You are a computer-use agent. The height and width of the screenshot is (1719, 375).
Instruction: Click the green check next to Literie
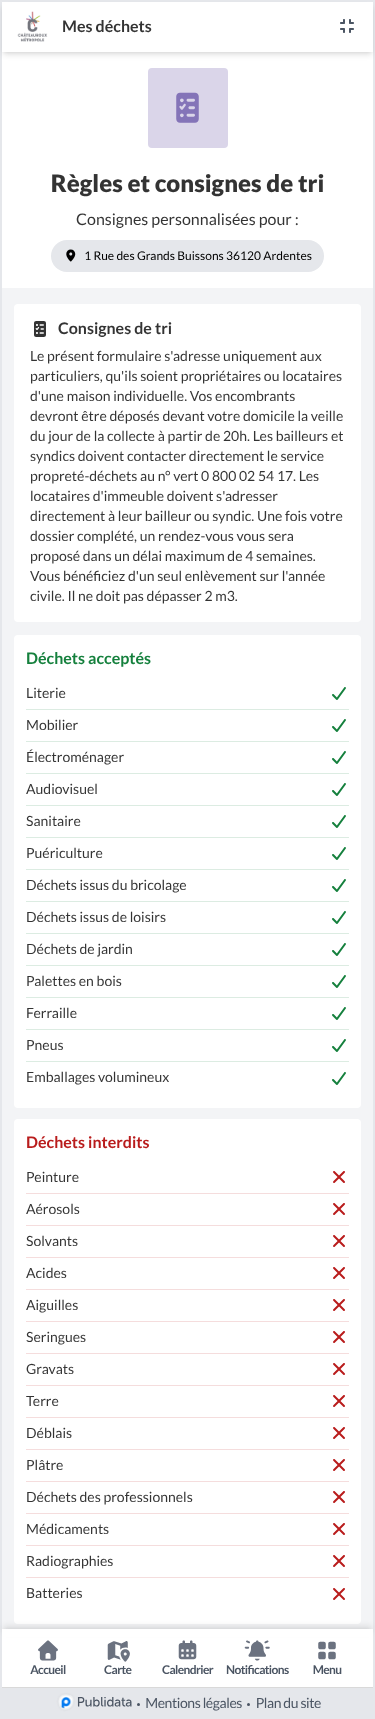pyautogui.click(x=339, y=693)
